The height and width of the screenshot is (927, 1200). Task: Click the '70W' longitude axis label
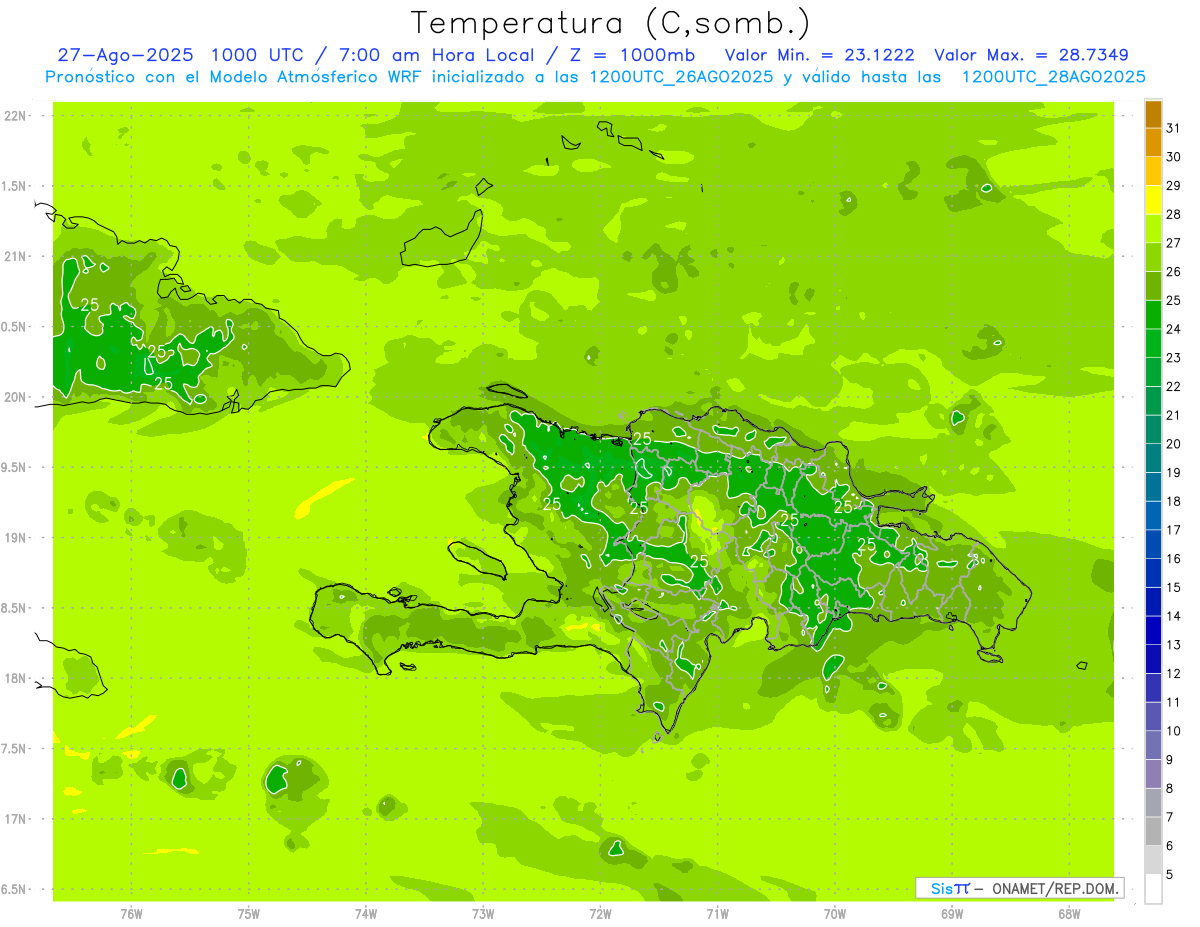[x=835, y=914]
